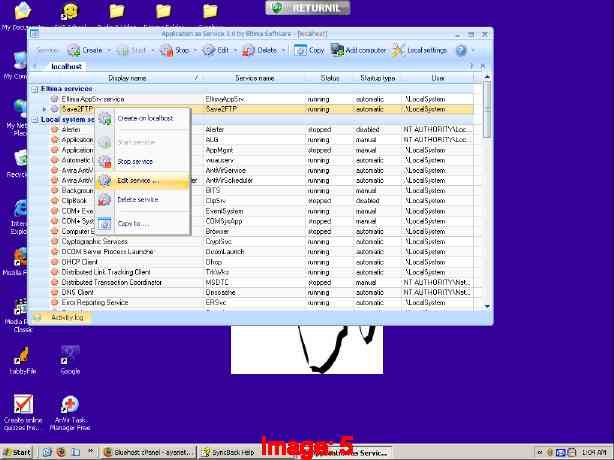This screenshot has width=614, height=460.
Task: Choose Stop service from context menu
Action: [x=143, y=161]
